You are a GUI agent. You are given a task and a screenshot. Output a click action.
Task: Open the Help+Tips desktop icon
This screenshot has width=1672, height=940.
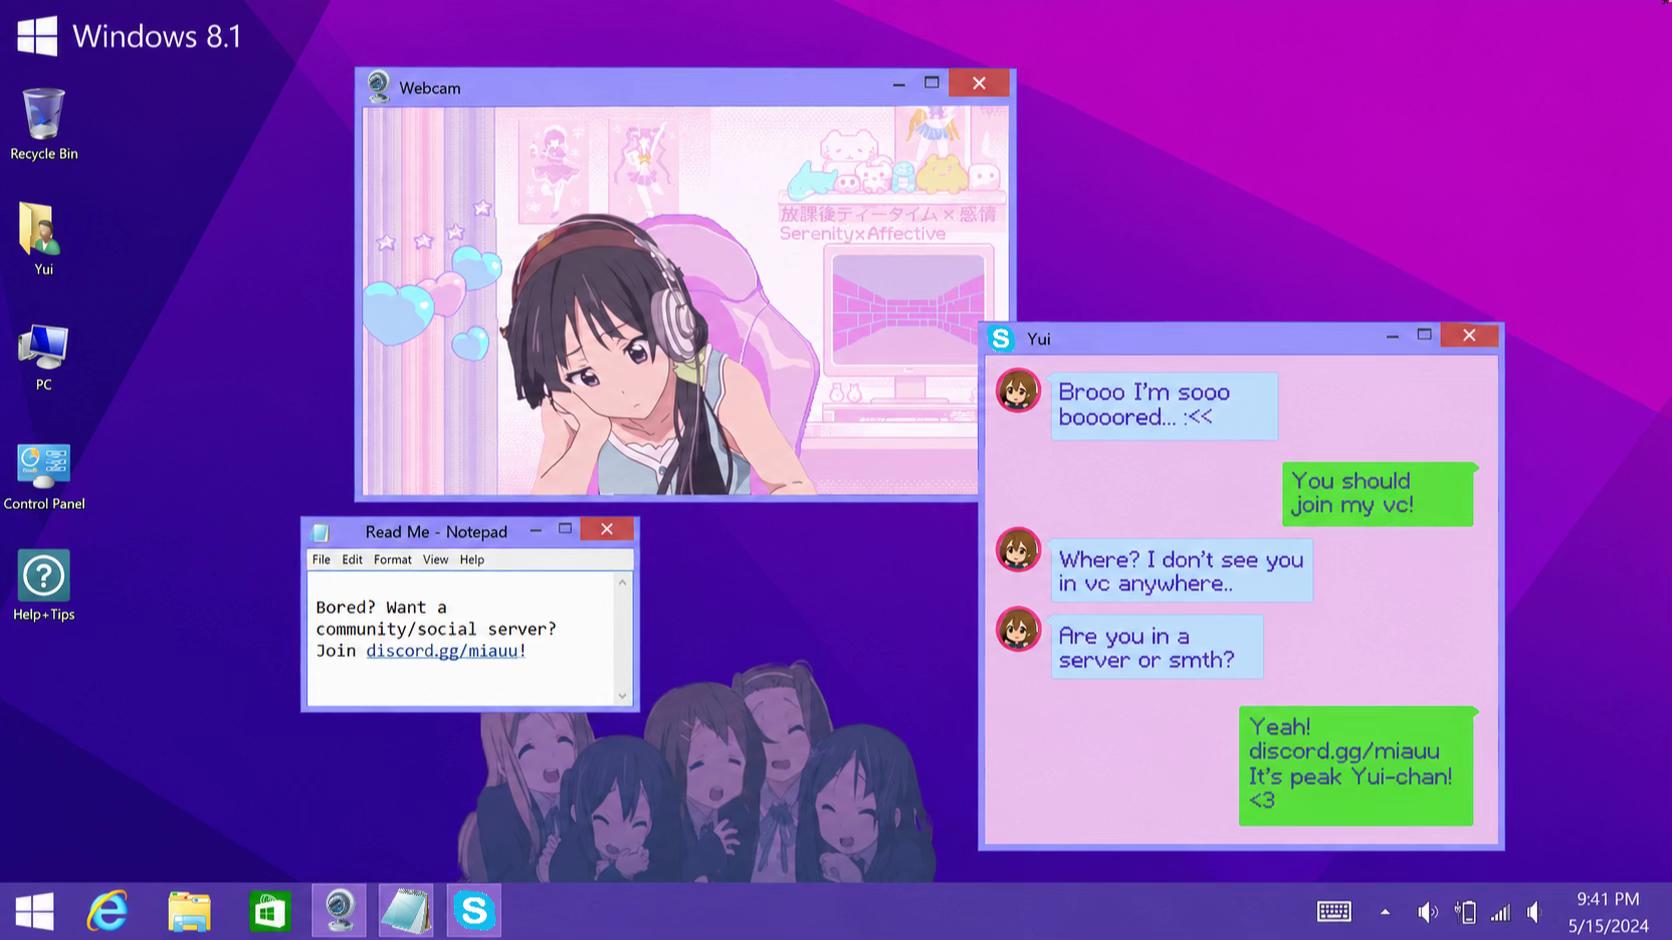[43, 585]
